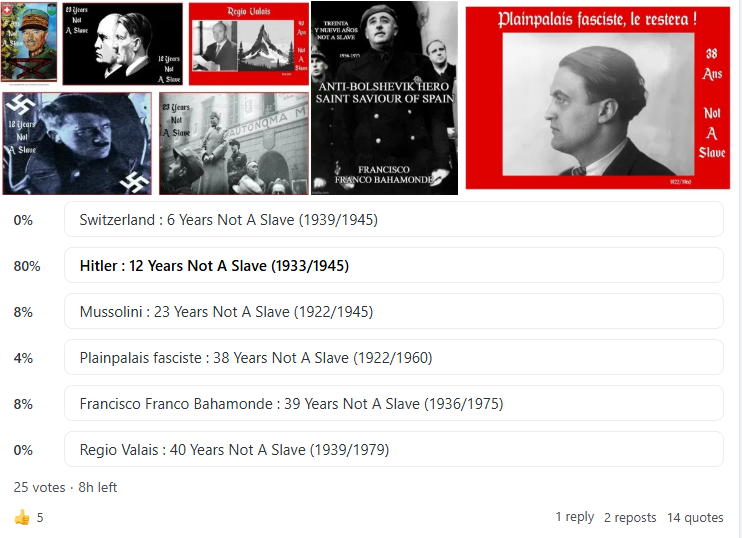Choose the Regio Valais 1939/1979 option
The width and height of the screenshot is (742, 538).
coord(394,449)
